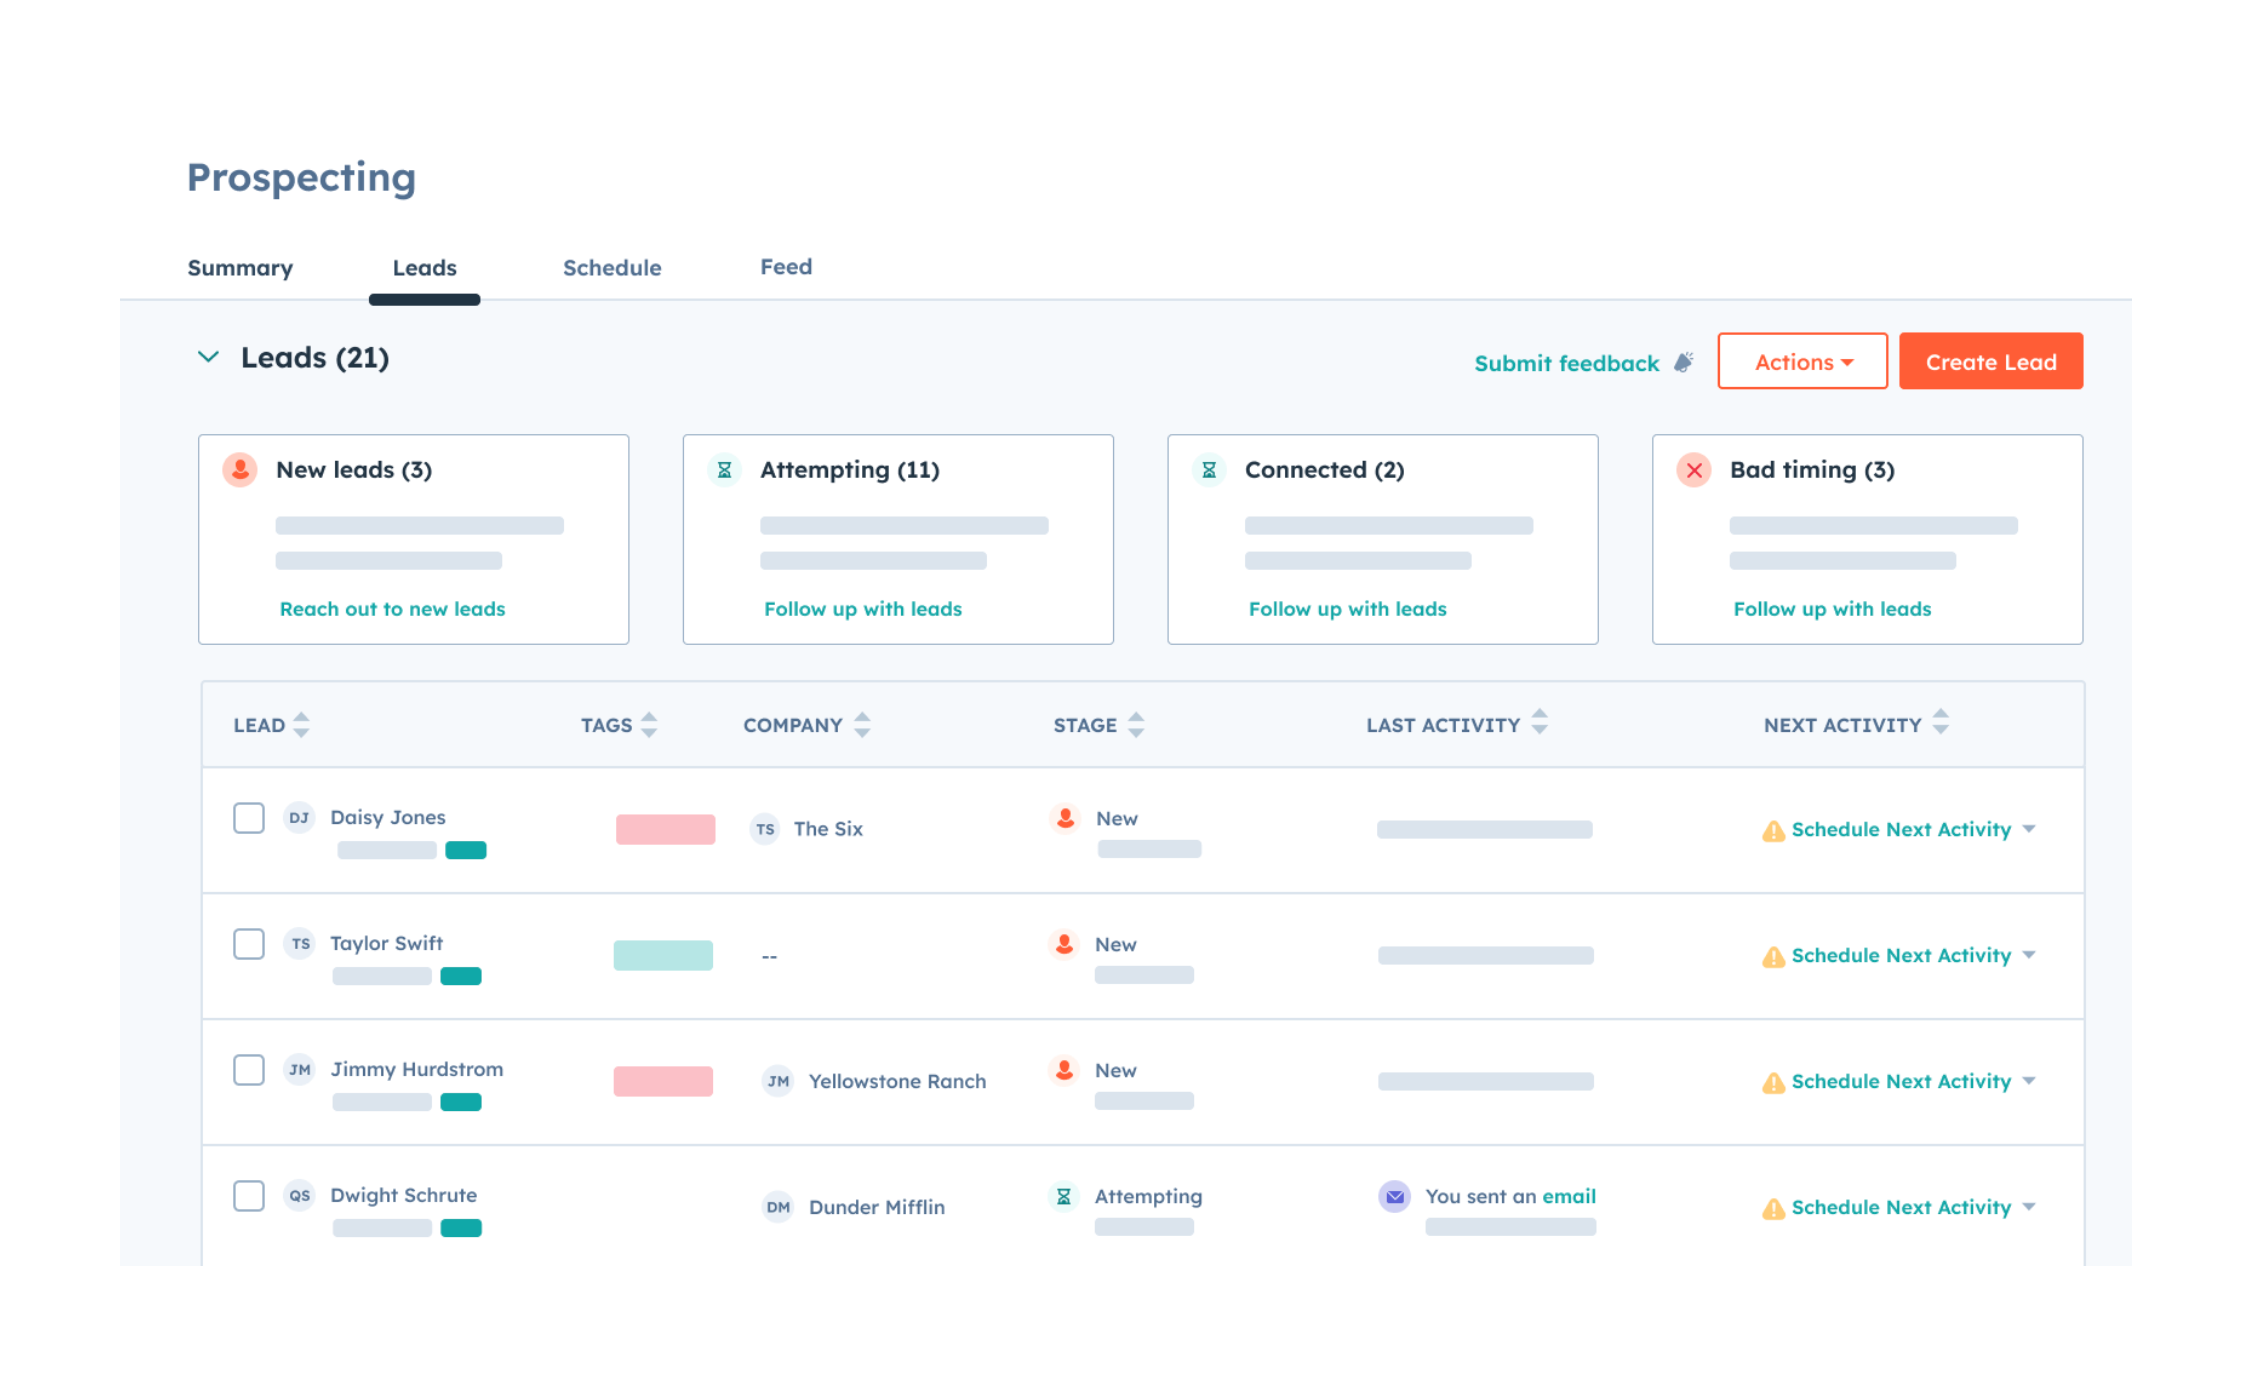Switch to the Summary tab
The height and width of the screenshot is (1386, 2252).
[x=239, y=267]
